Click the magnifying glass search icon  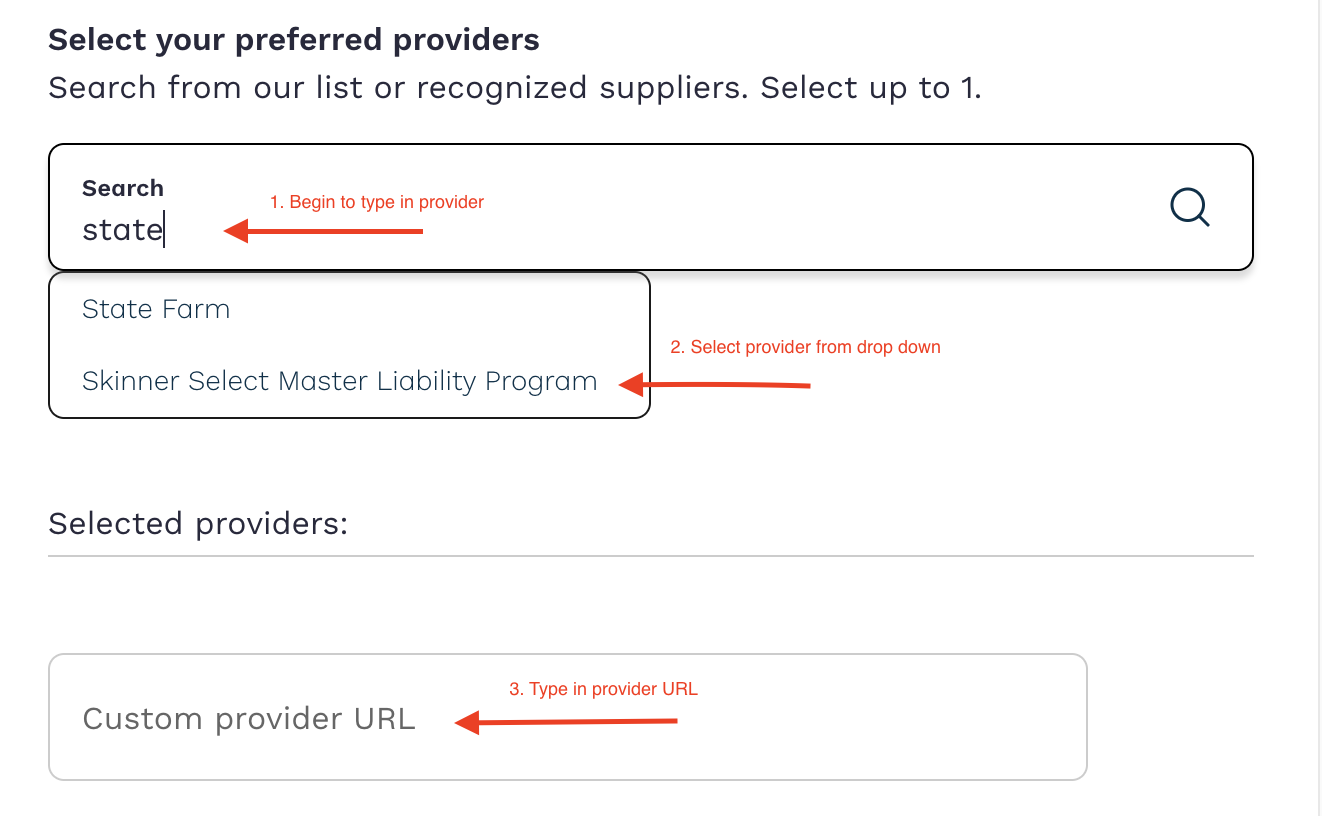pyautogui.click(x=1190, y=208)
